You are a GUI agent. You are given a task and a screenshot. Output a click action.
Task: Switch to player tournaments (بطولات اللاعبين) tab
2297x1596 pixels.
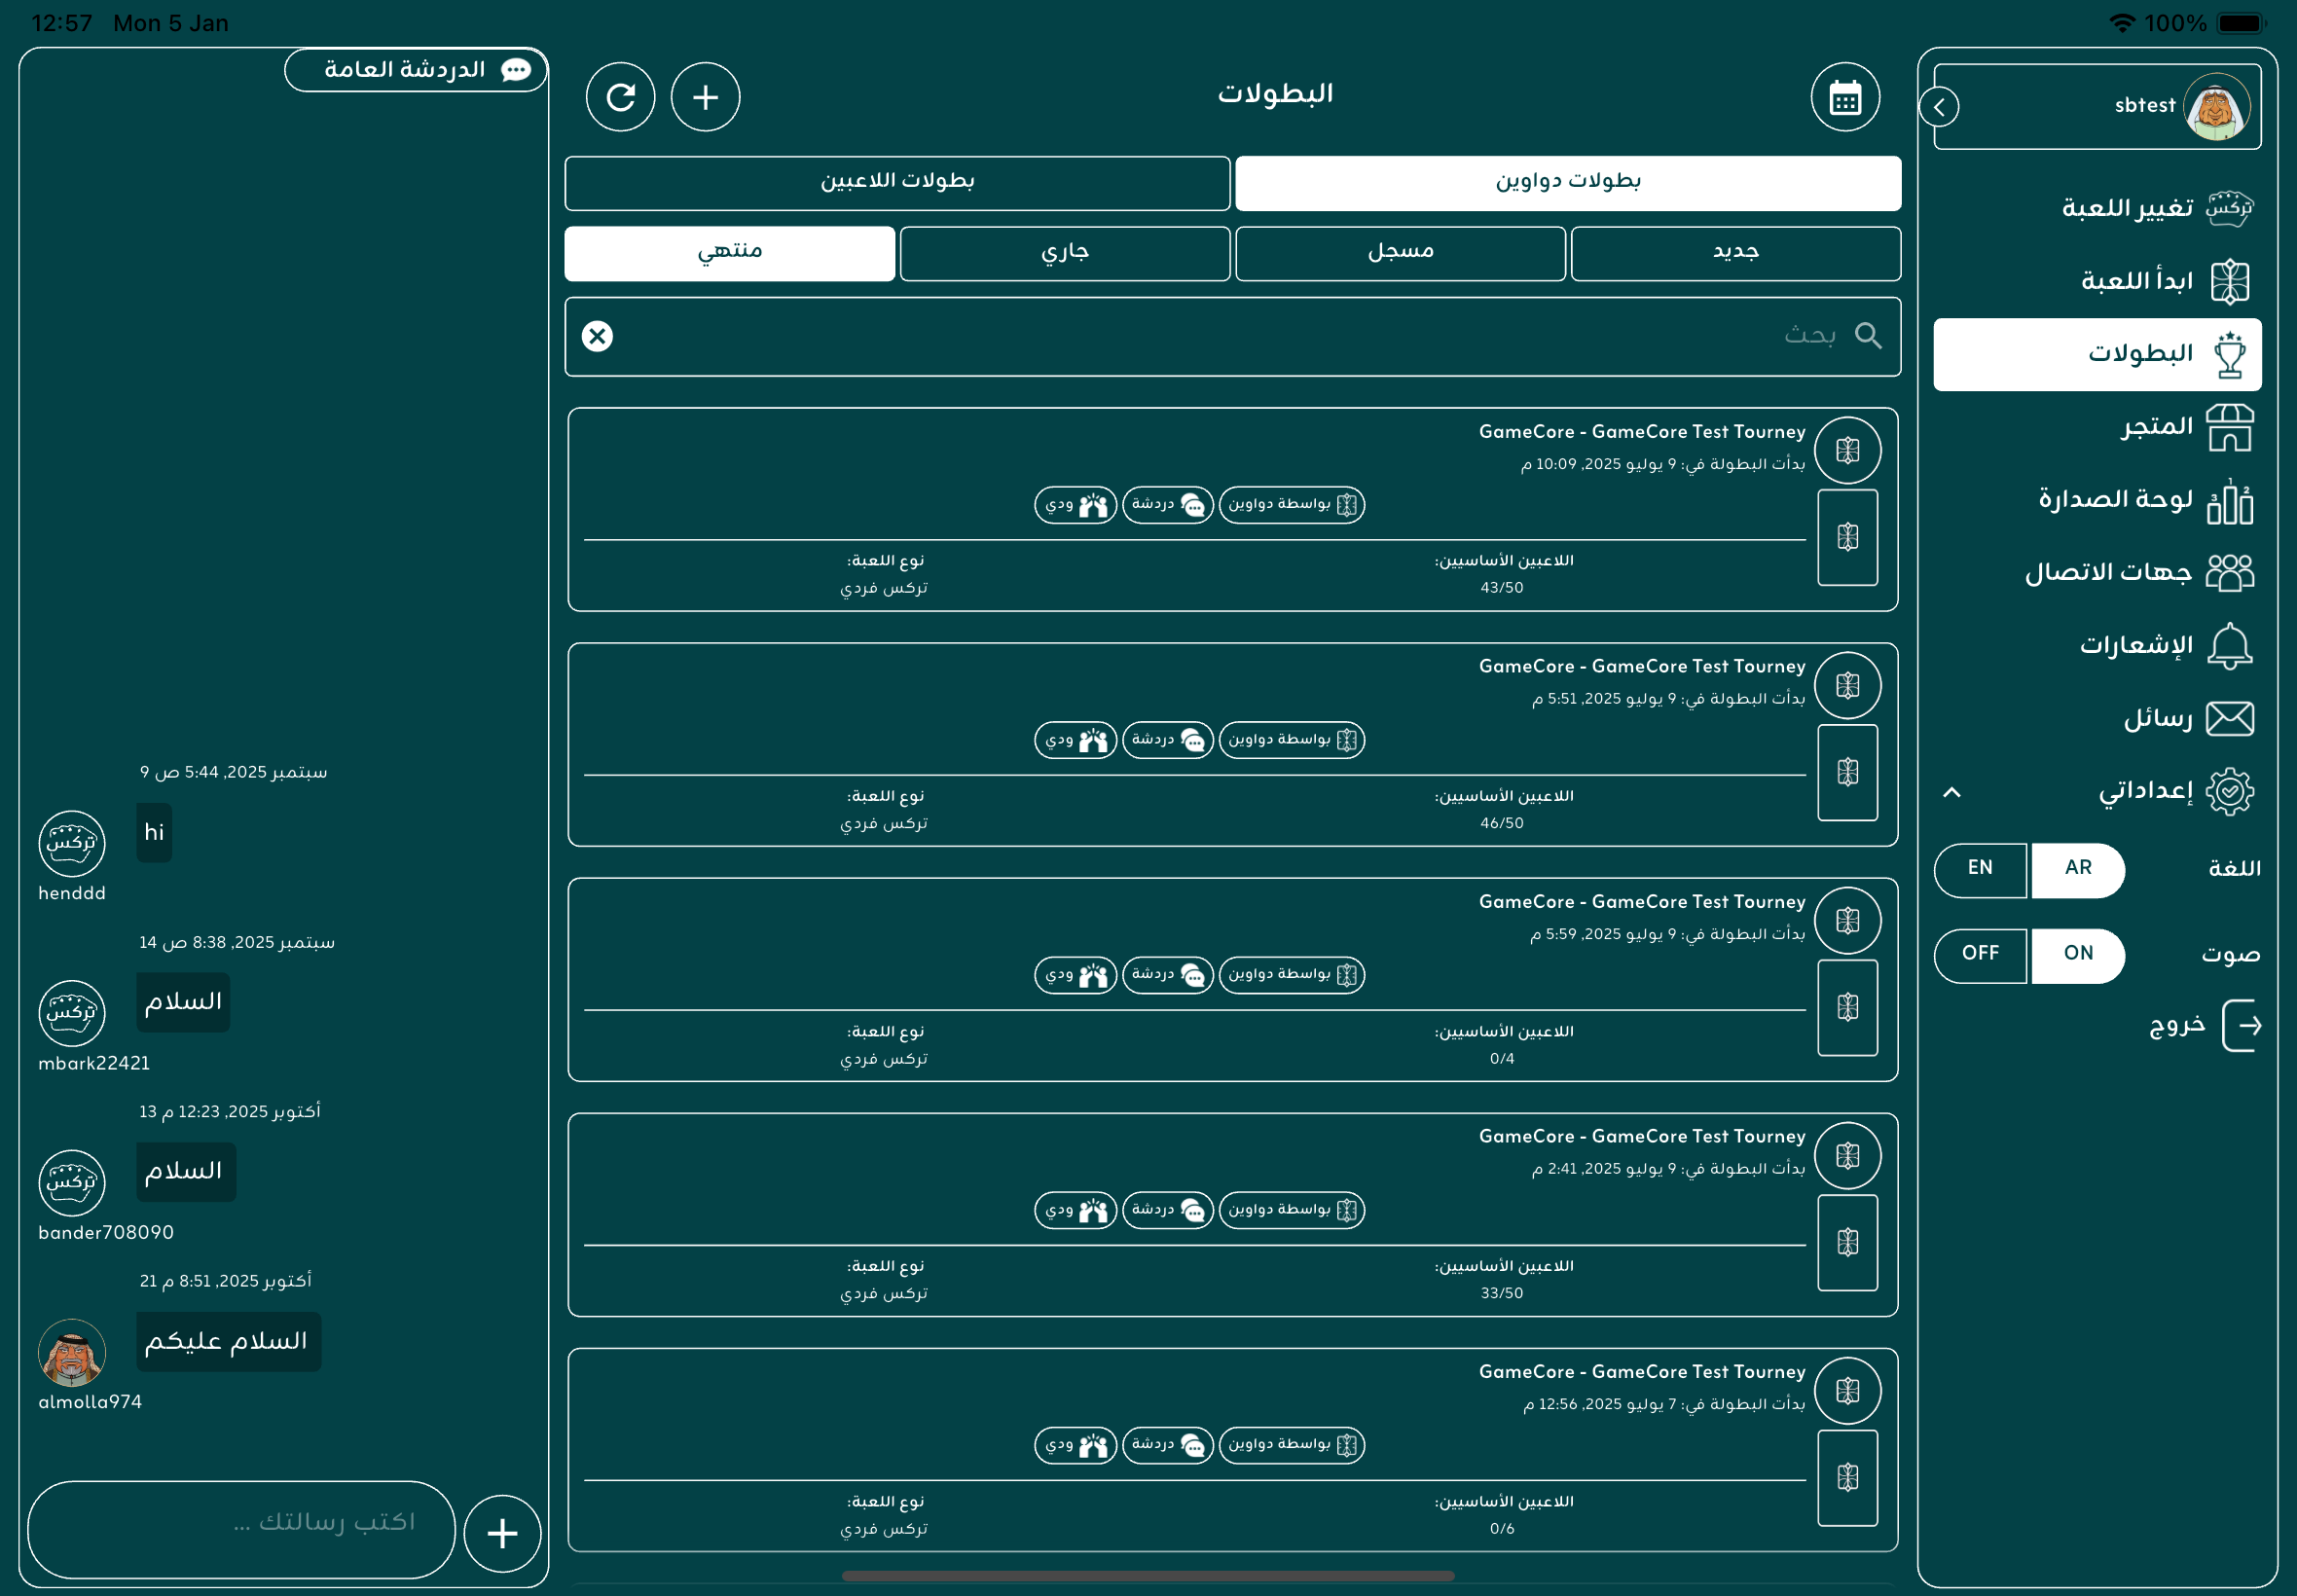point(897,182)
